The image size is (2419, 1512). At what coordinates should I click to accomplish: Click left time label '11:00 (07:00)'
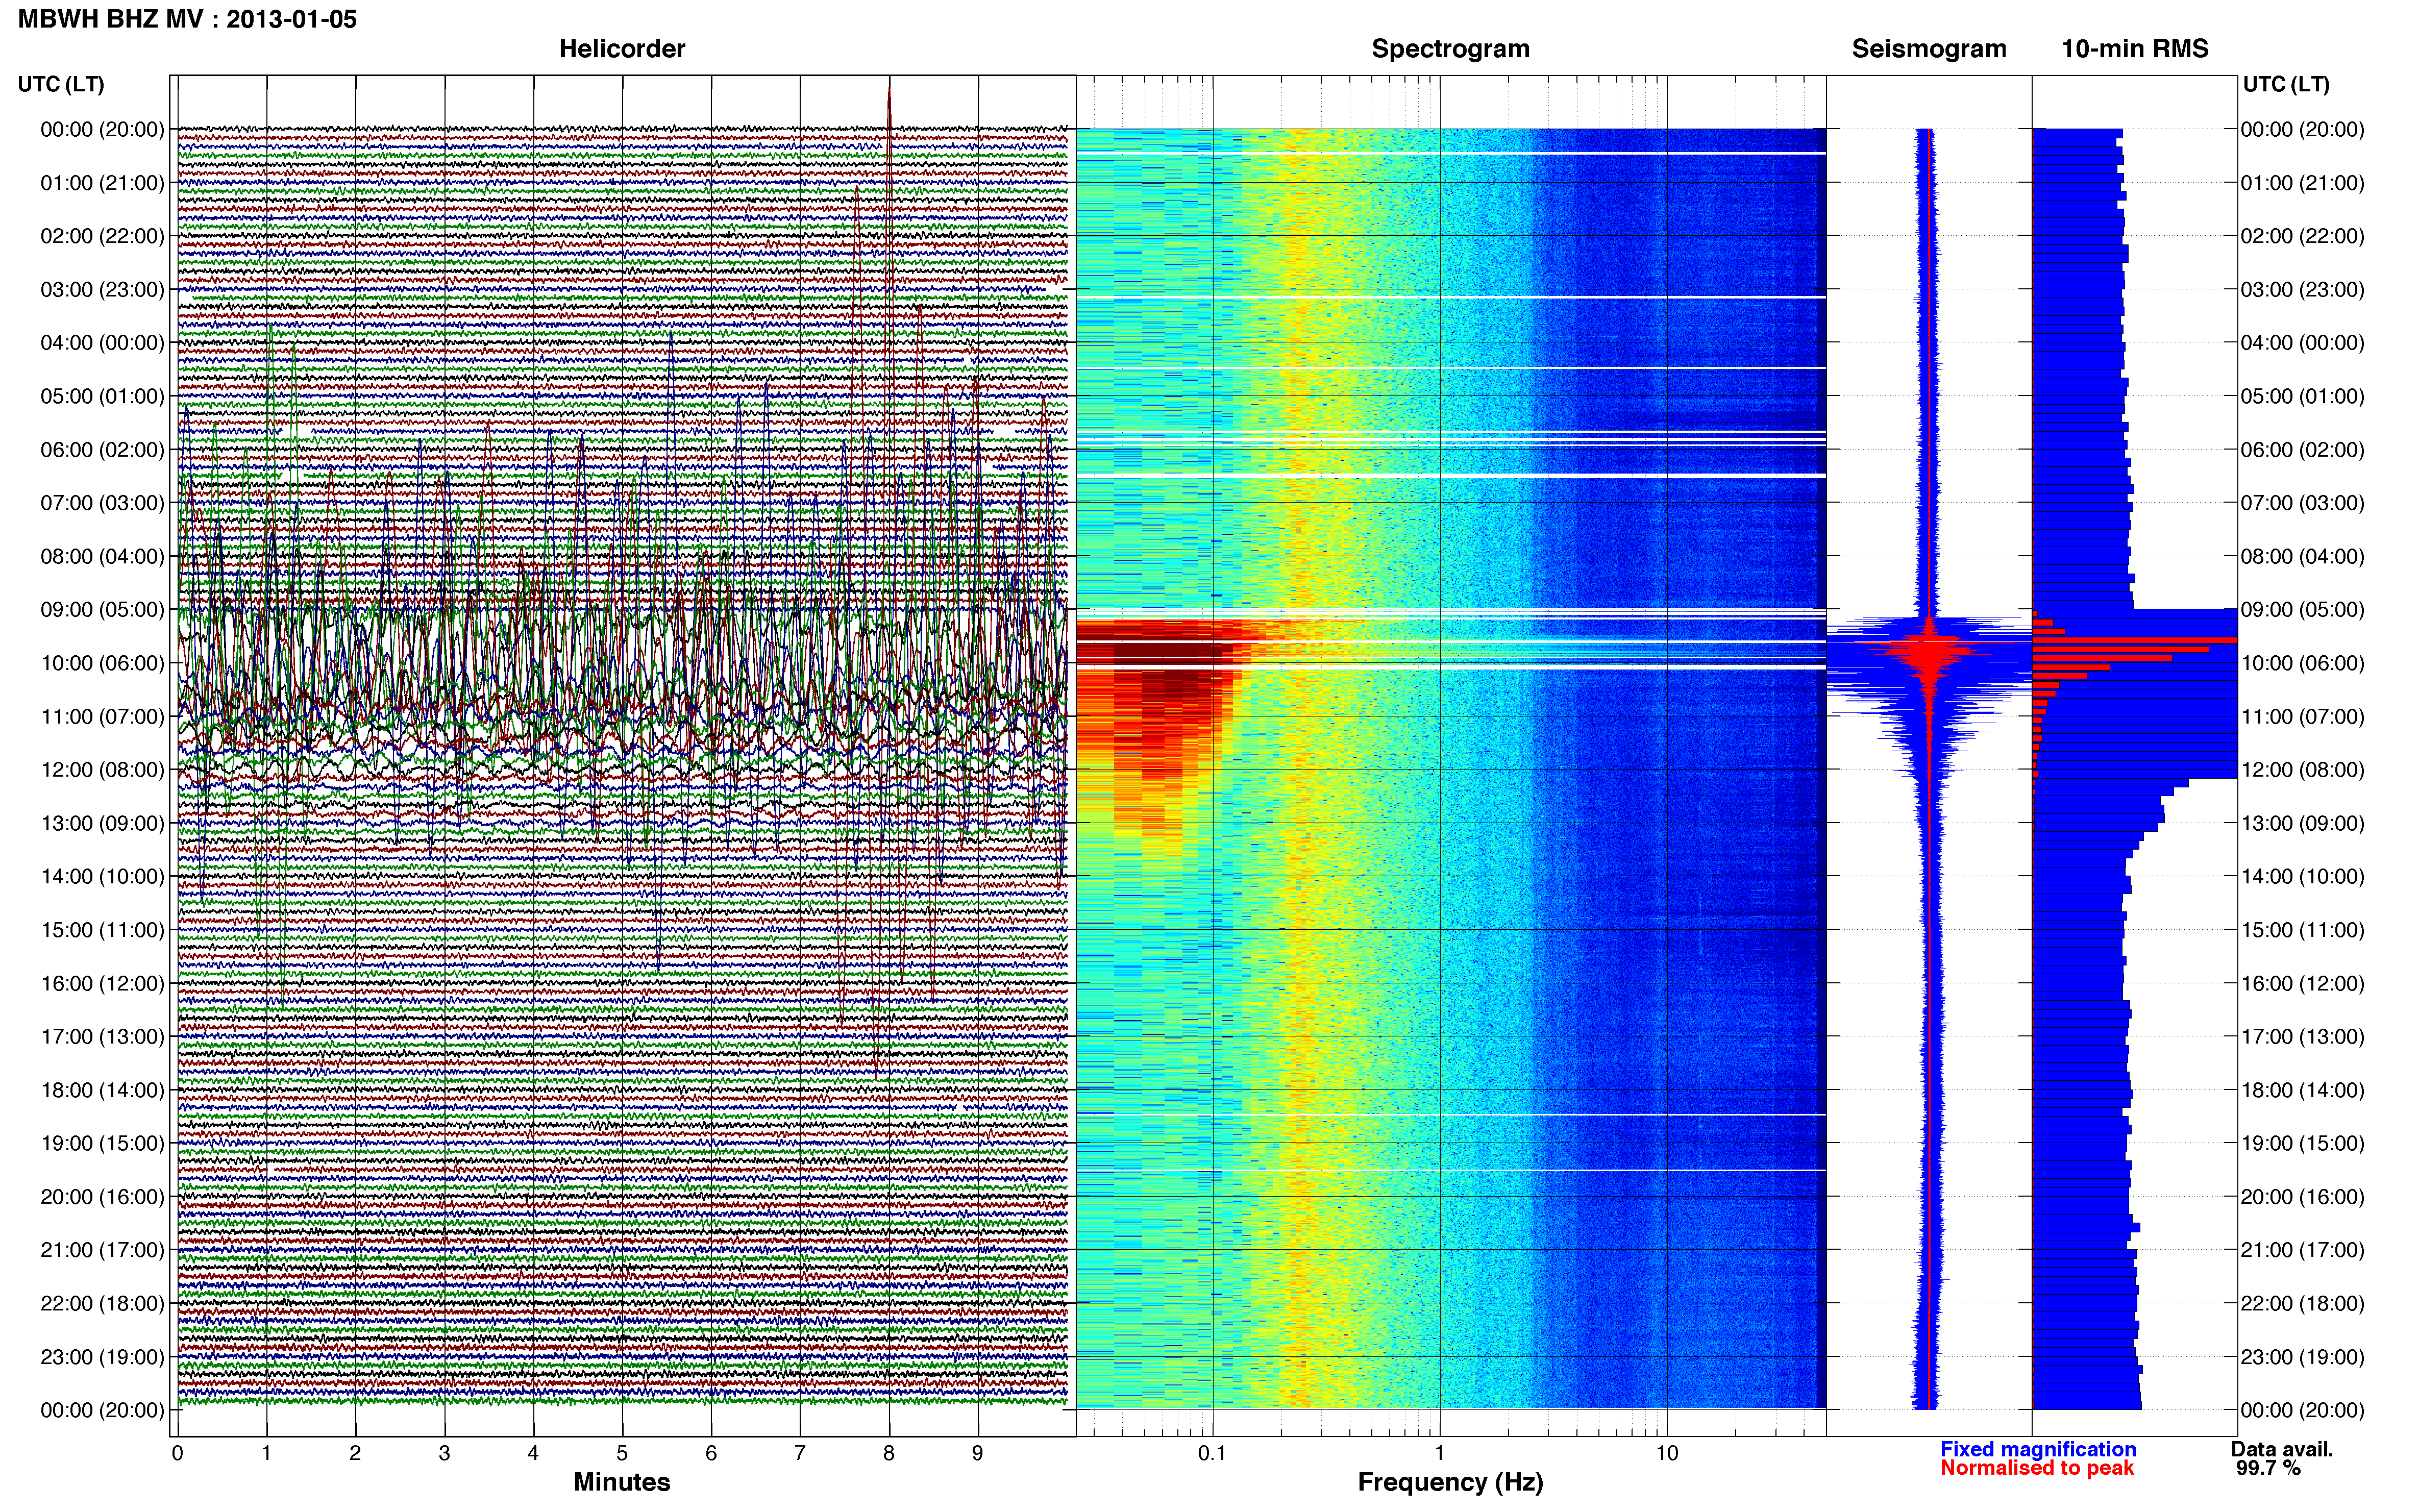[x=102, y=717]
